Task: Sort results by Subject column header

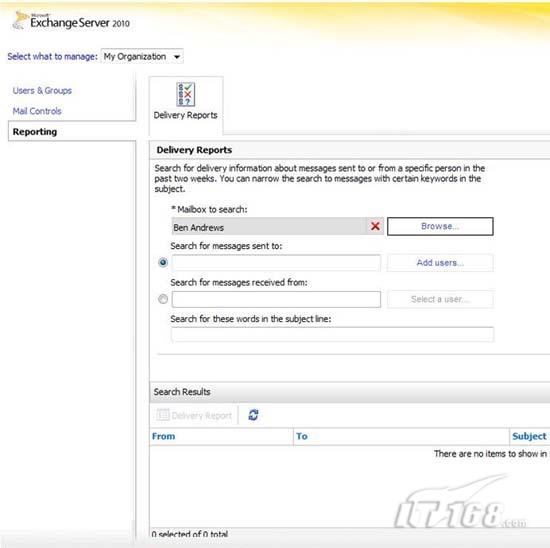Action: [529, 436]
